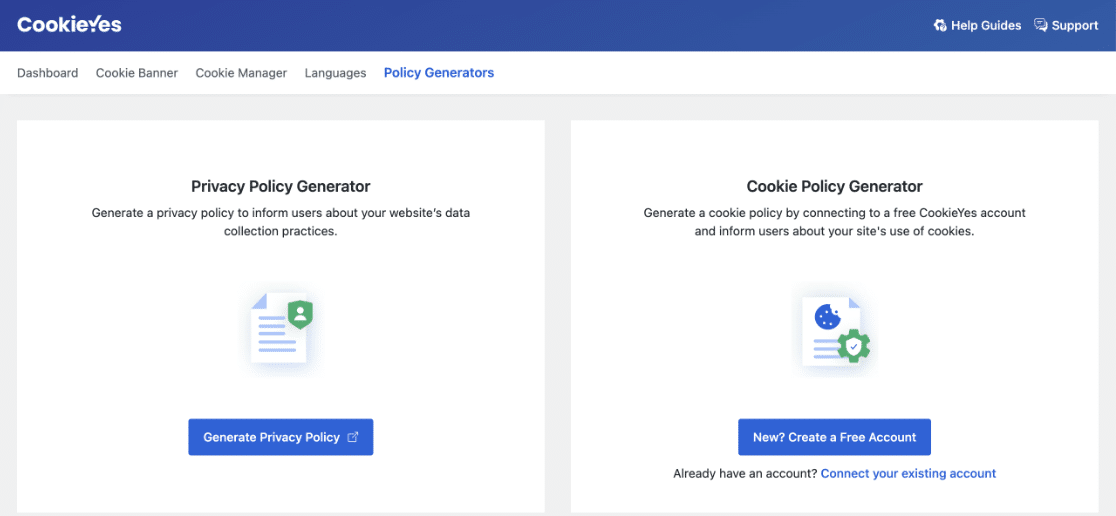Click 'Generate a privacy policy to inform users' description

click(280, 222)
